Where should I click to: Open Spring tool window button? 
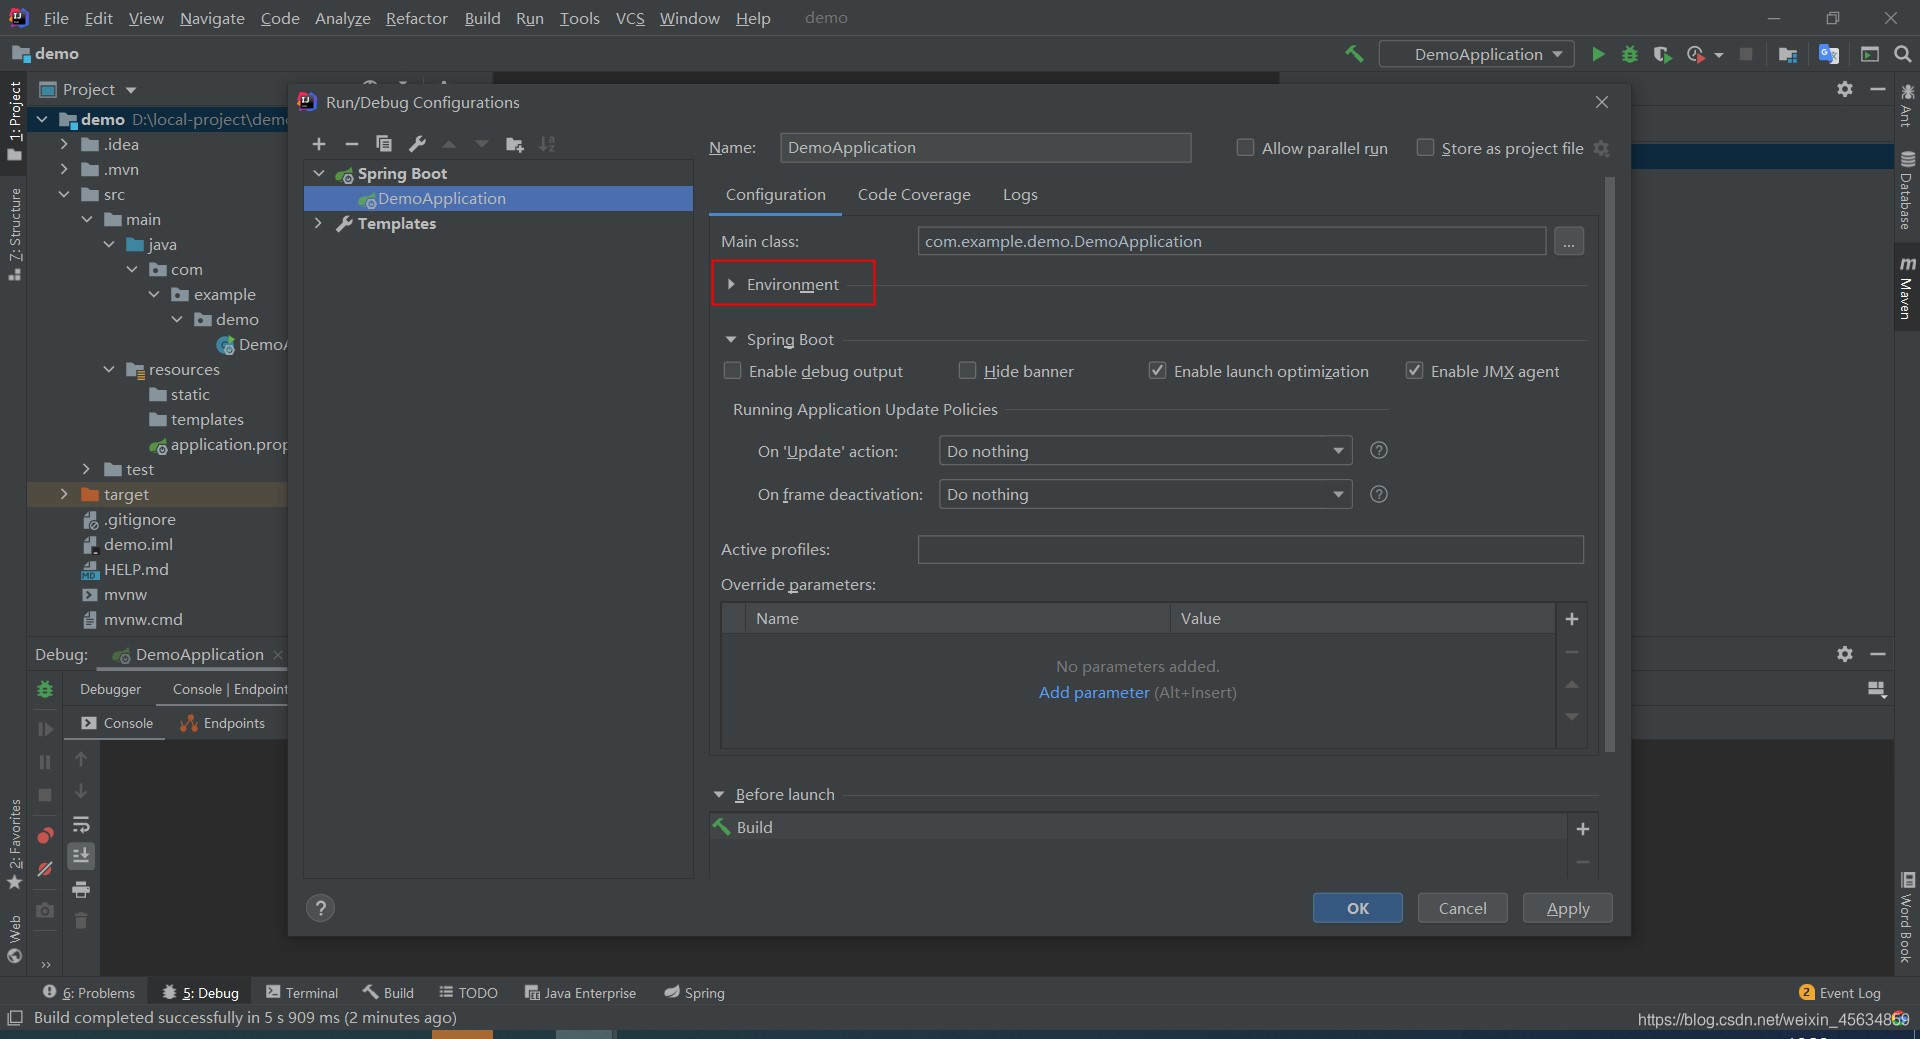[x=694, y=992]
